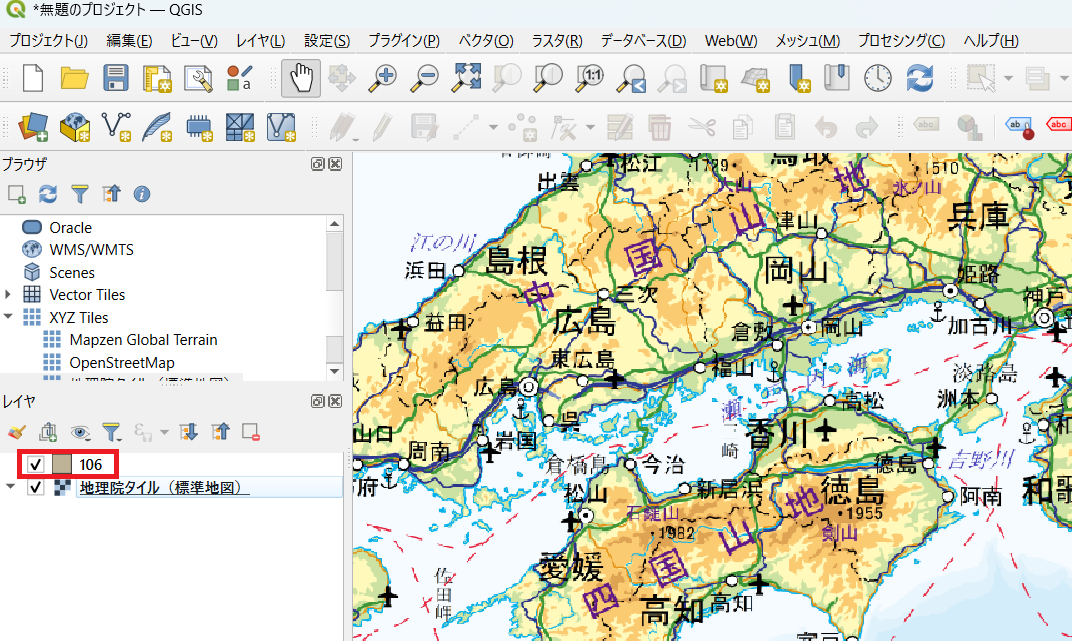Open the Data Source Manager icon
Screen dimensions: 1072x641
32,127
